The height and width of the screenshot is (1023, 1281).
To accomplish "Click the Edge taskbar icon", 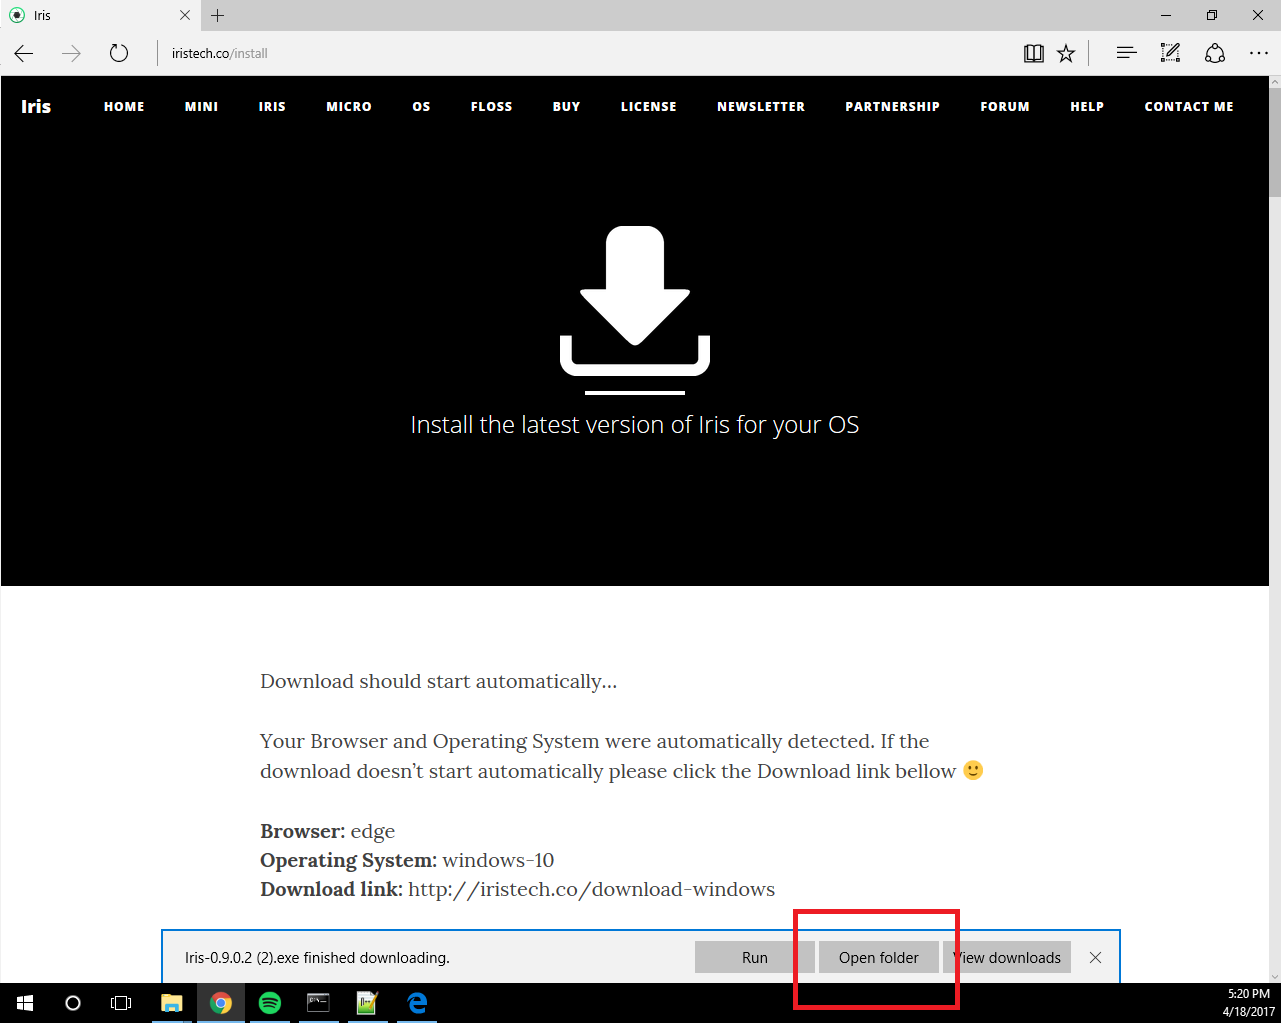I will [x=417, y=1003].
